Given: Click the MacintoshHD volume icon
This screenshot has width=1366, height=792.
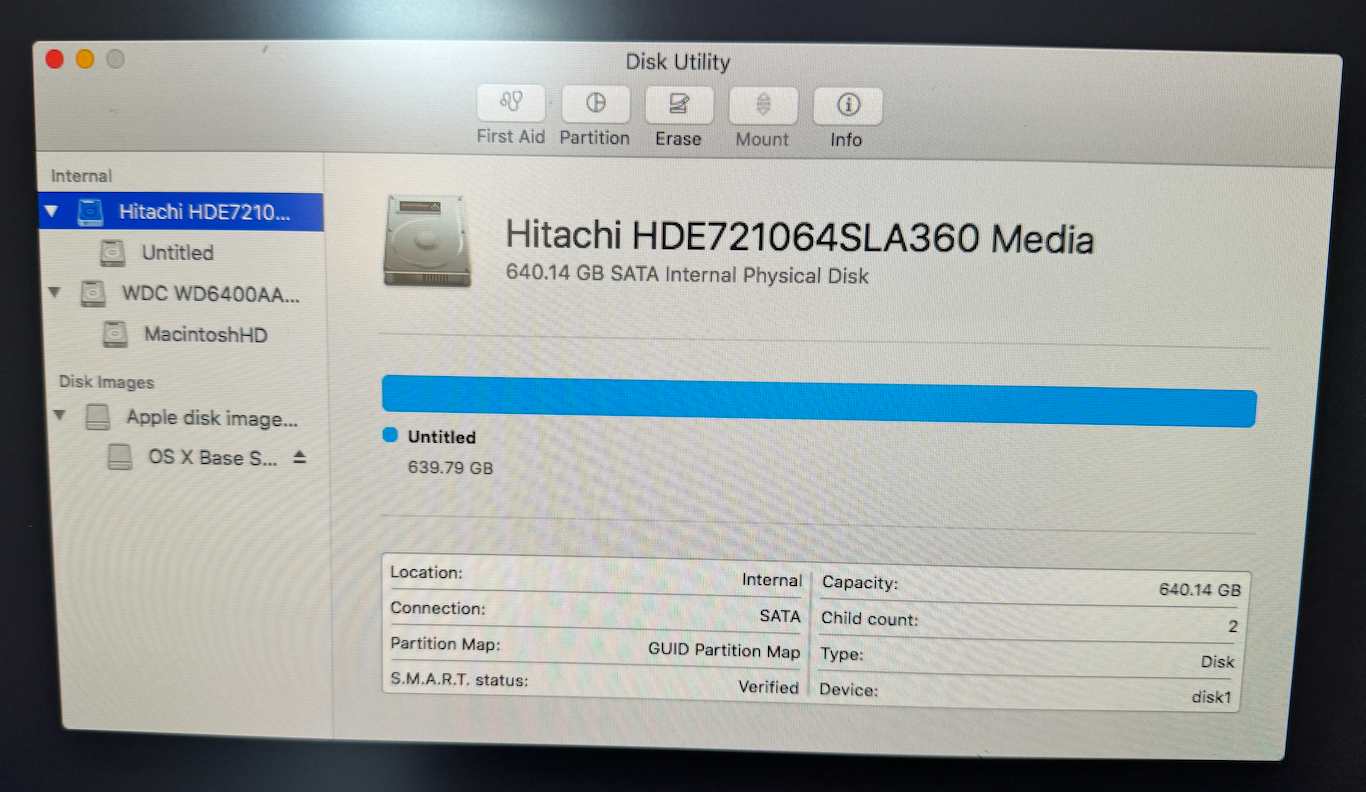Looking at the screenshot, I should 114,334.
